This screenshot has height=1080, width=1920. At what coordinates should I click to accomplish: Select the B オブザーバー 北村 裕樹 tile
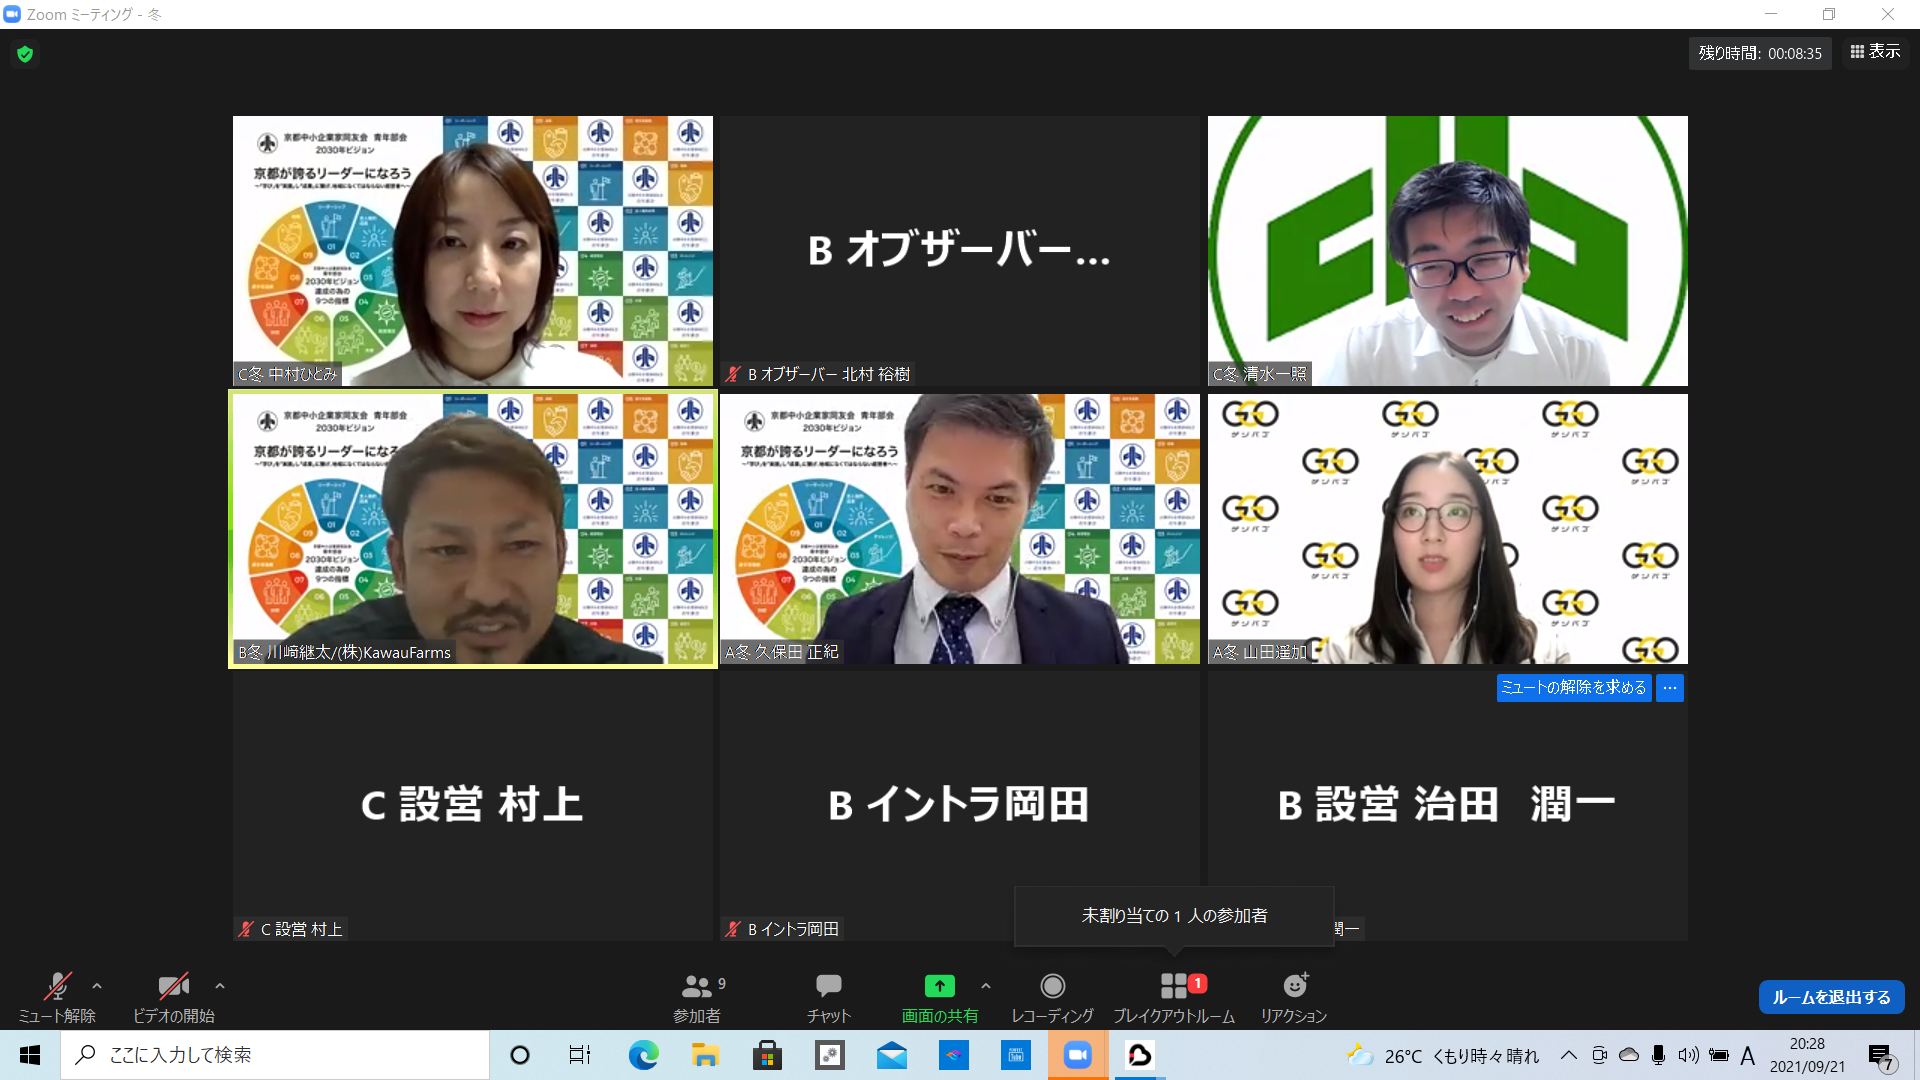pos(960,251)
